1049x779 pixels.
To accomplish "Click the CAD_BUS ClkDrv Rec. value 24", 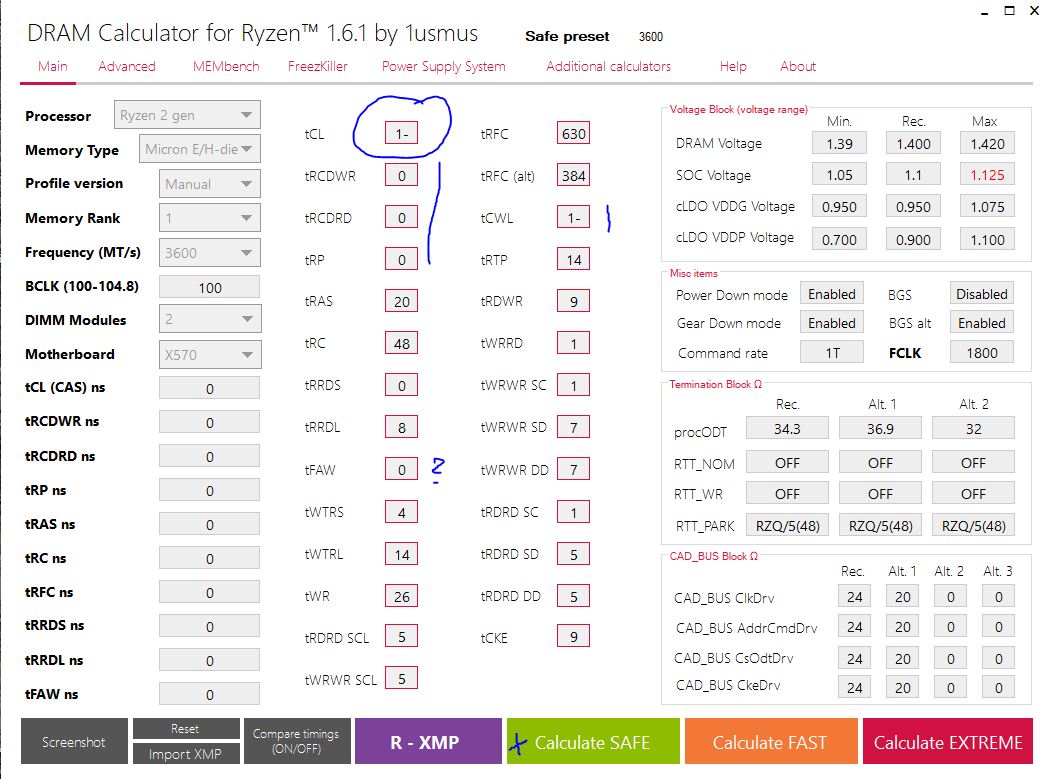I will (x=854, y=596).
